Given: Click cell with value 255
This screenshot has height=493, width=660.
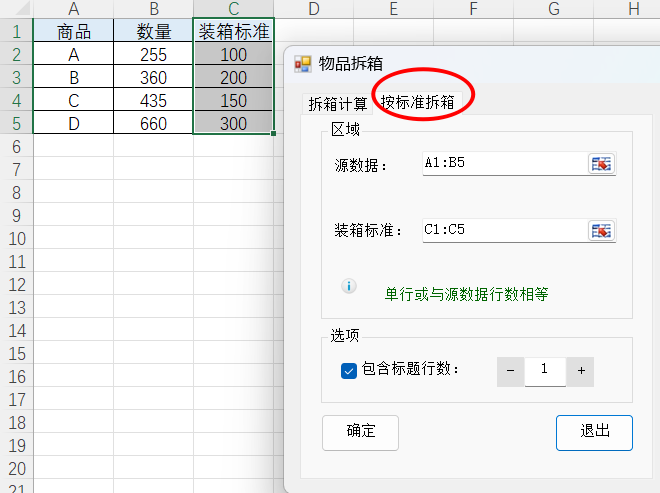Looking at the screenshot, I should click(x=154, y=55).
